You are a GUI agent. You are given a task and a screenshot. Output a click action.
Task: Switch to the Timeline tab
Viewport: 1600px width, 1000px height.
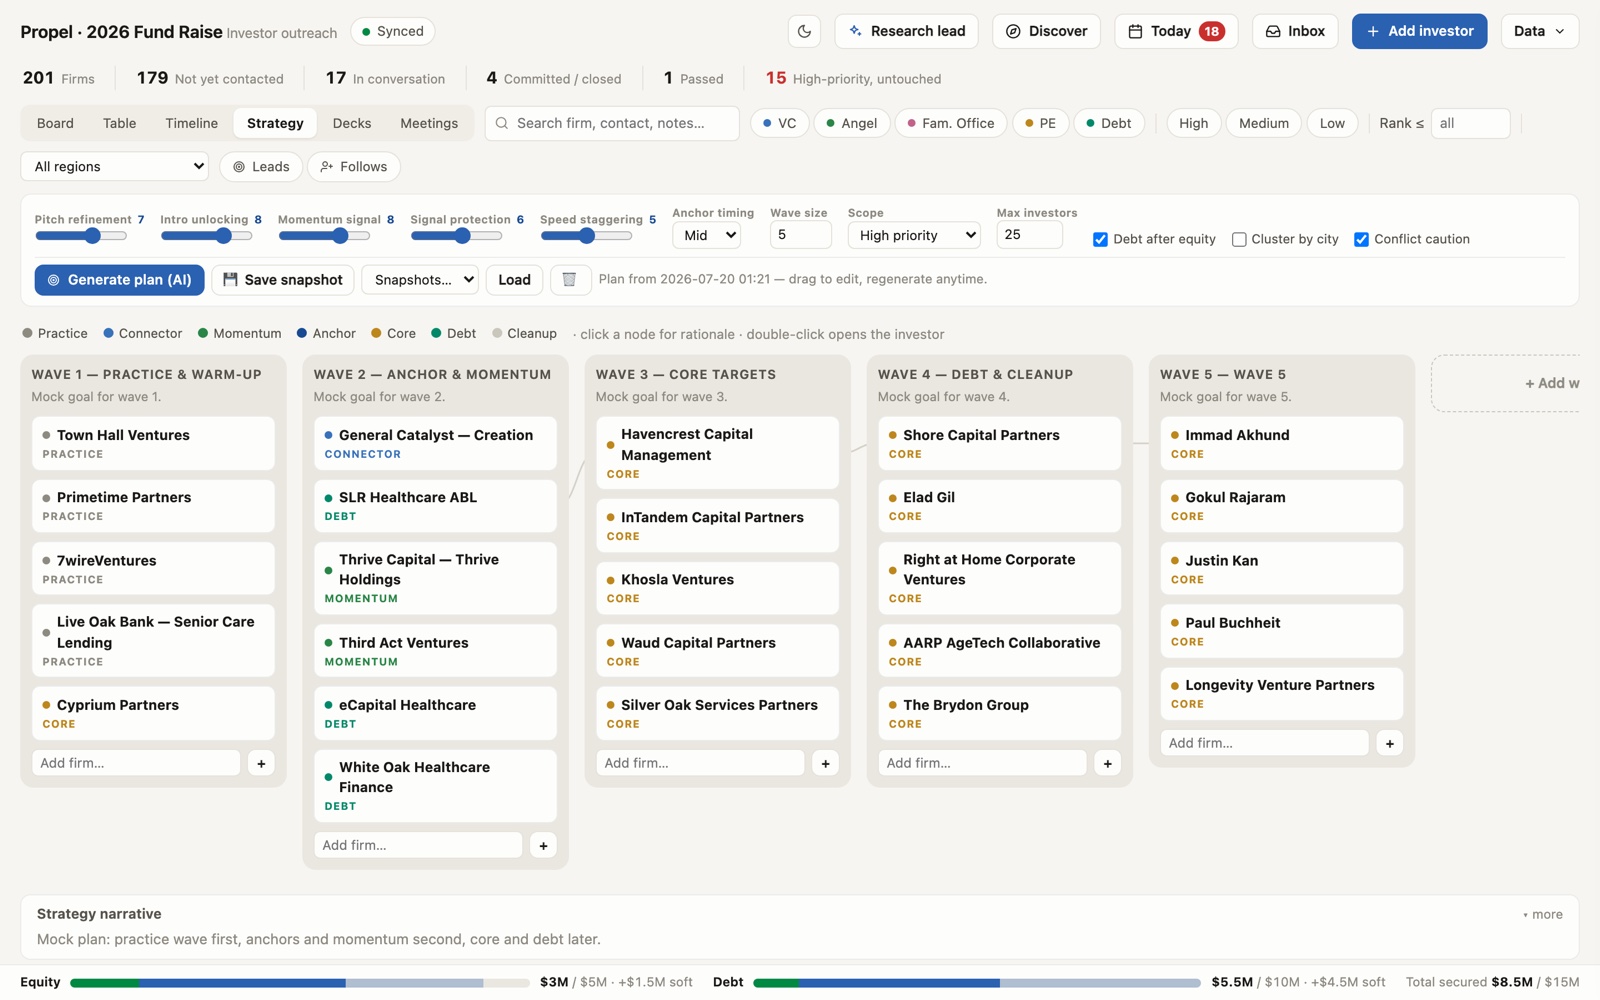pyautogui.click(x=191, y=123)
